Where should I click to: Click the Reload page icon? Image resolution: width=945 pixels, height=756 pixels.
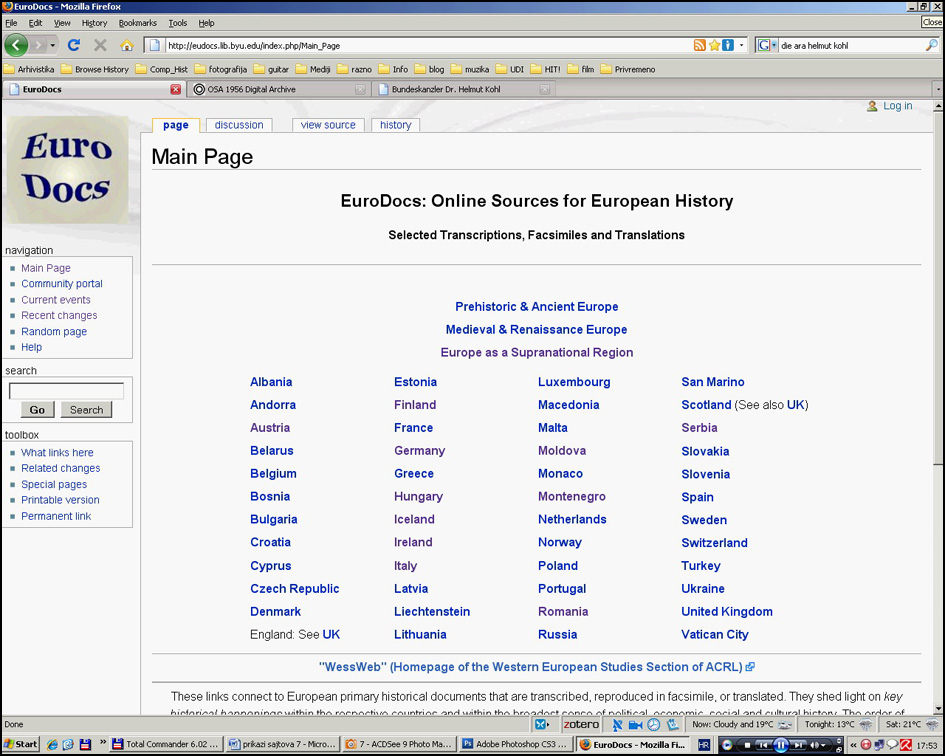coord(73,45)
